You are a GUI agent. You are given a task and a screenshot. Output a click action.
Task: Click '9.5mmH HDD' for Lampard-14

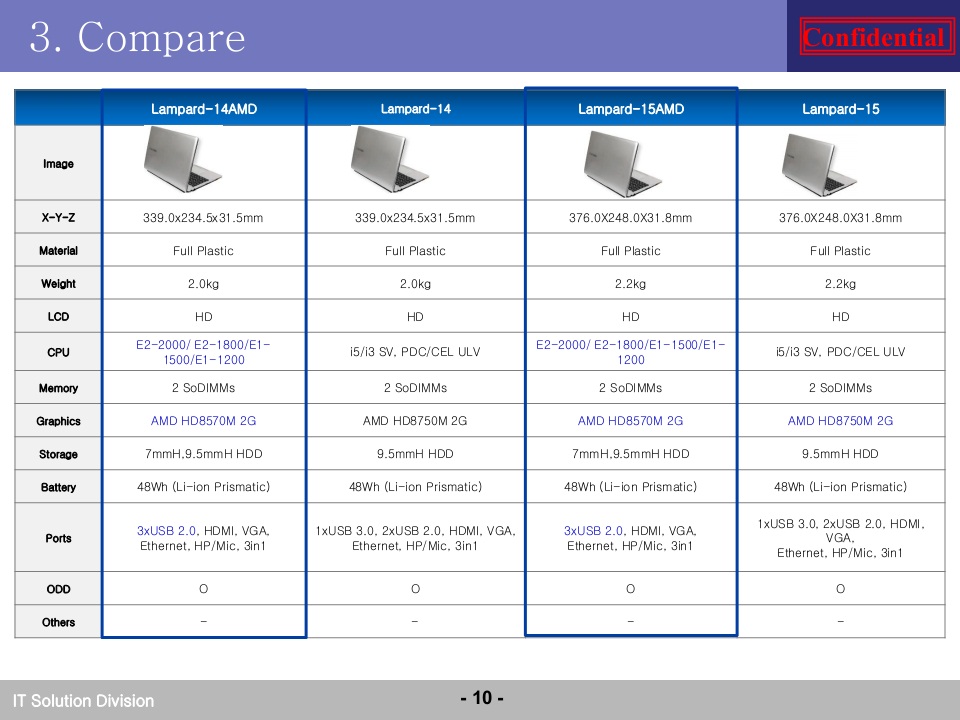coord(415,454)
